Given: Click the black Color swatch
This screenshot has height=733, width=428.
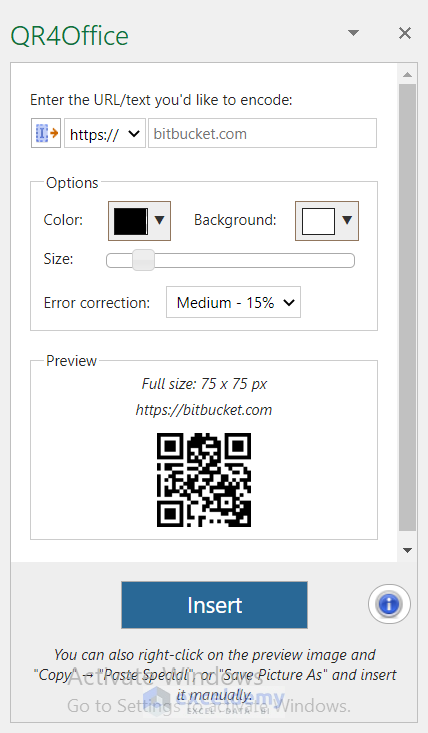Looking at the screenshot, I should click(131, 221).
